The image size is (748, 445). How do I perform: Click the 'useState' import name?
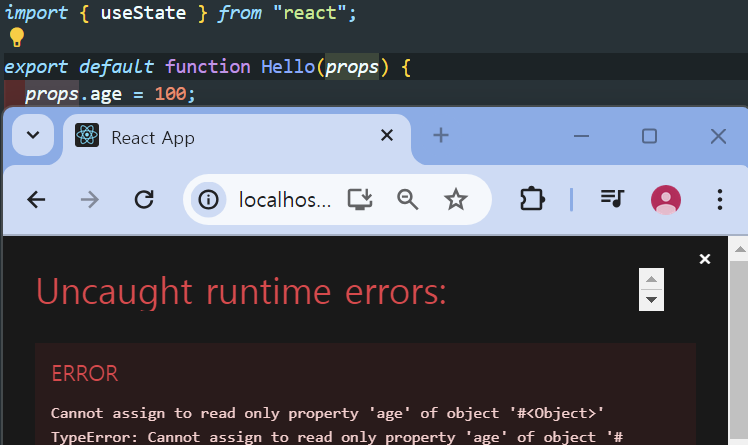coord(143,13)
